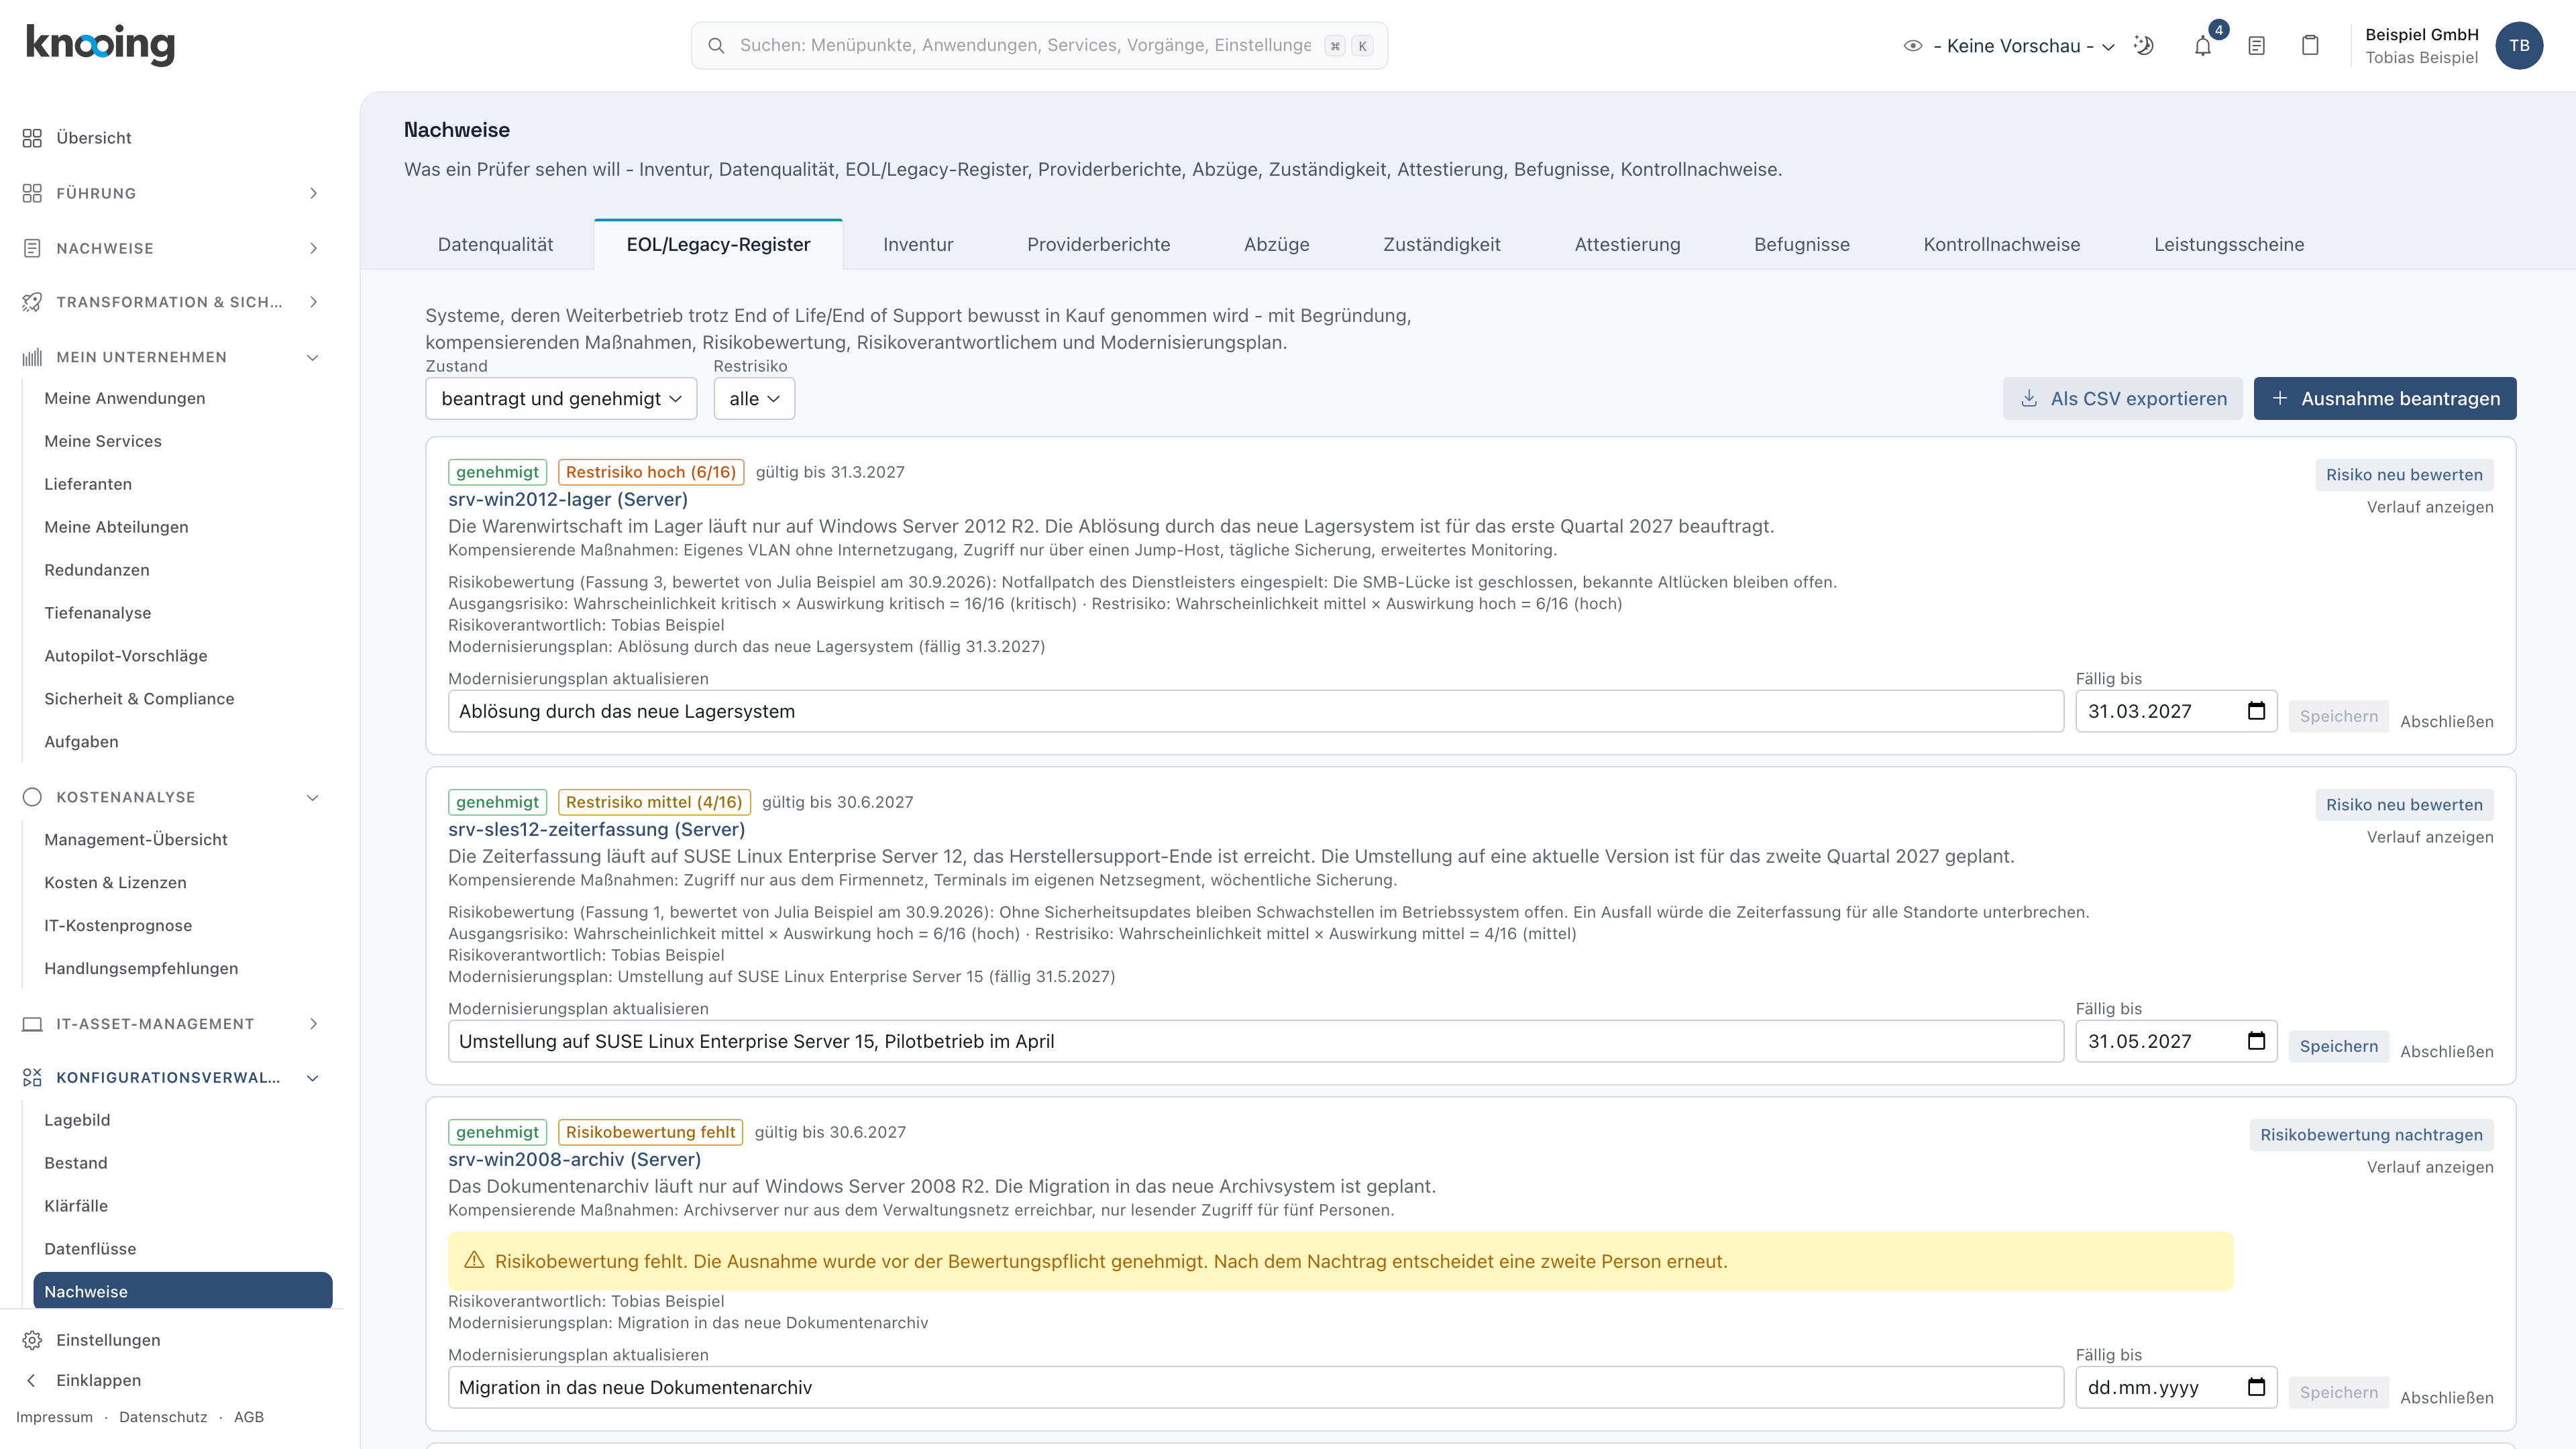The height and width of the screenshot is (1449, 2576).
Task: Click the Konfigurationsverwaltung icon
Action: click(32, 1077)
